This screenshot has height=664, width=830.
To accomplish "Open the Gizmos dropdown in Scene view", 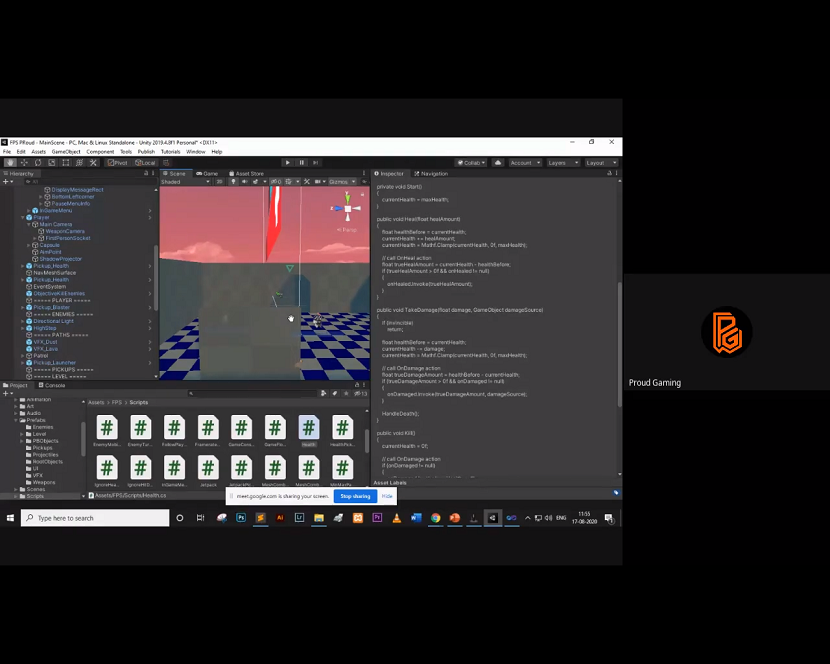I will click(x=340, y=180).
